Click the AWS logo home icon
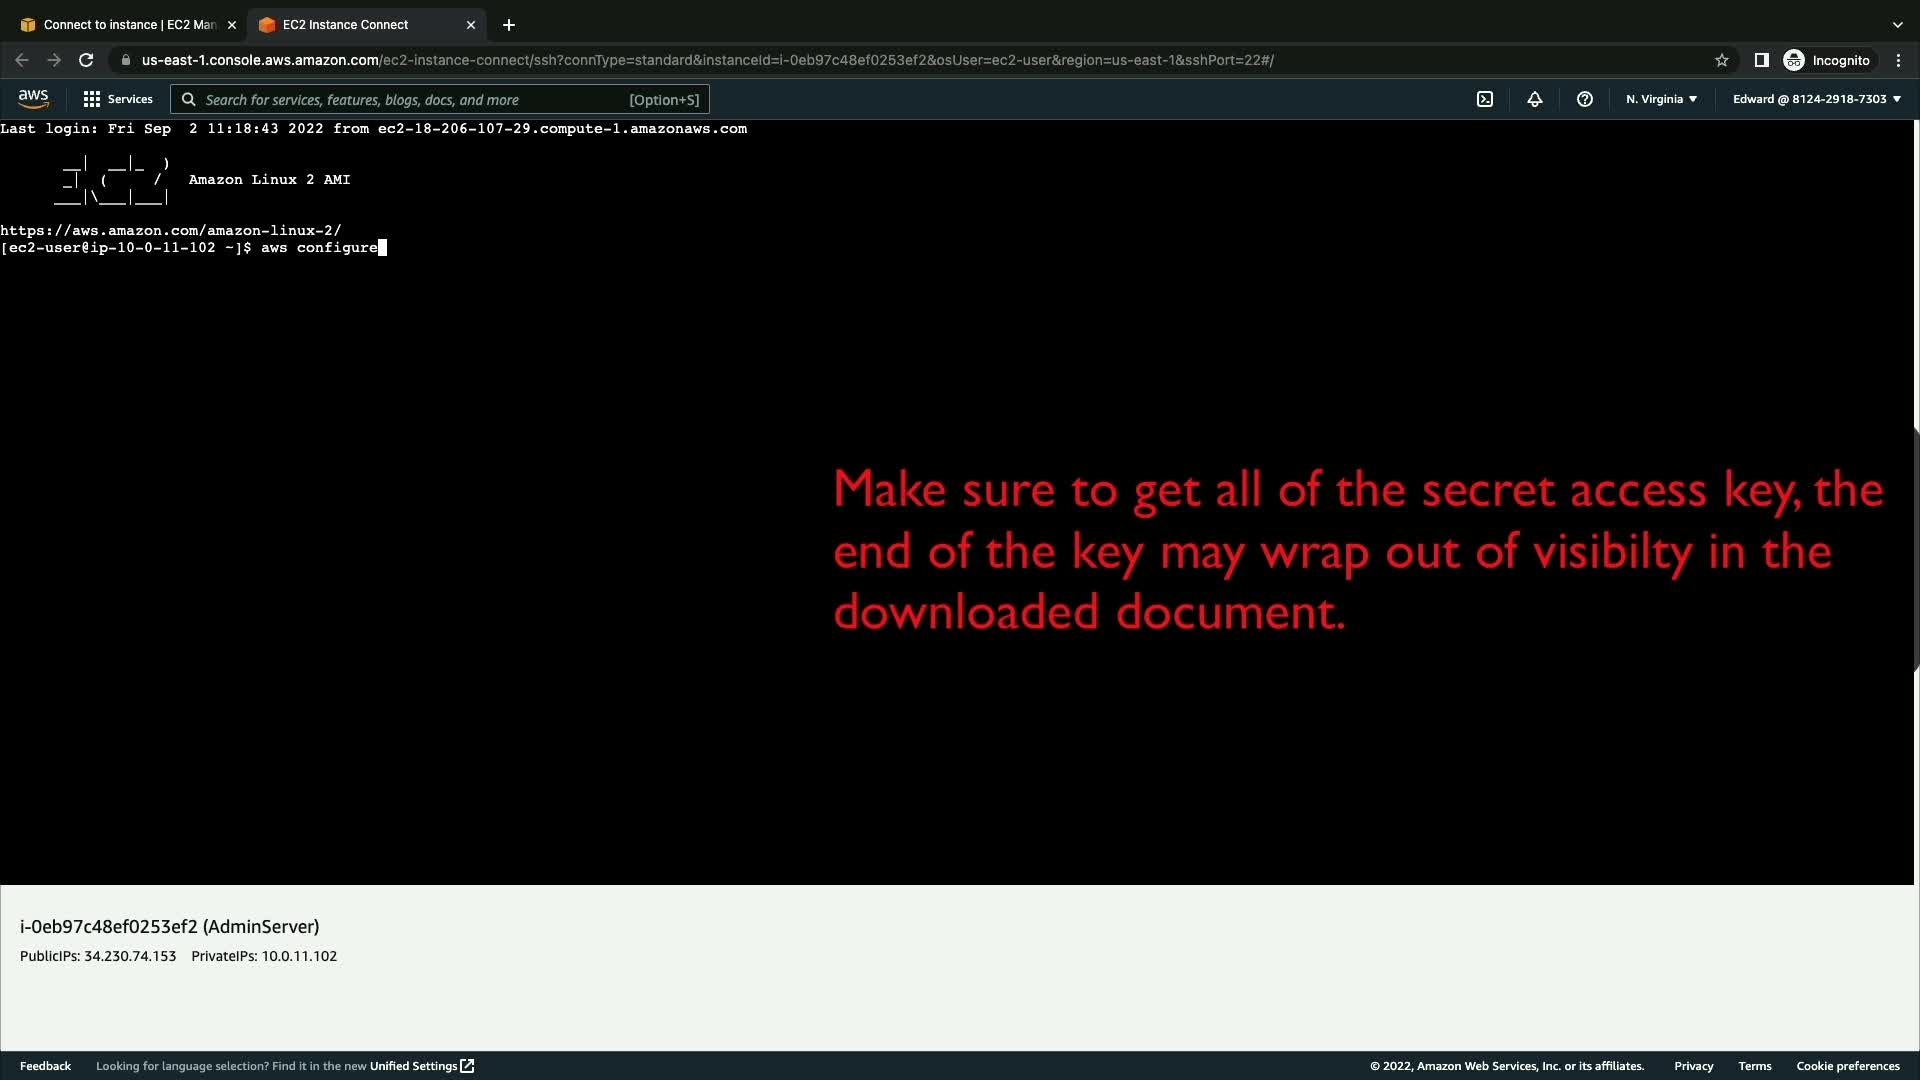Image resolution: width=1920 pixels, height=1080 pixels. point(33,98)
